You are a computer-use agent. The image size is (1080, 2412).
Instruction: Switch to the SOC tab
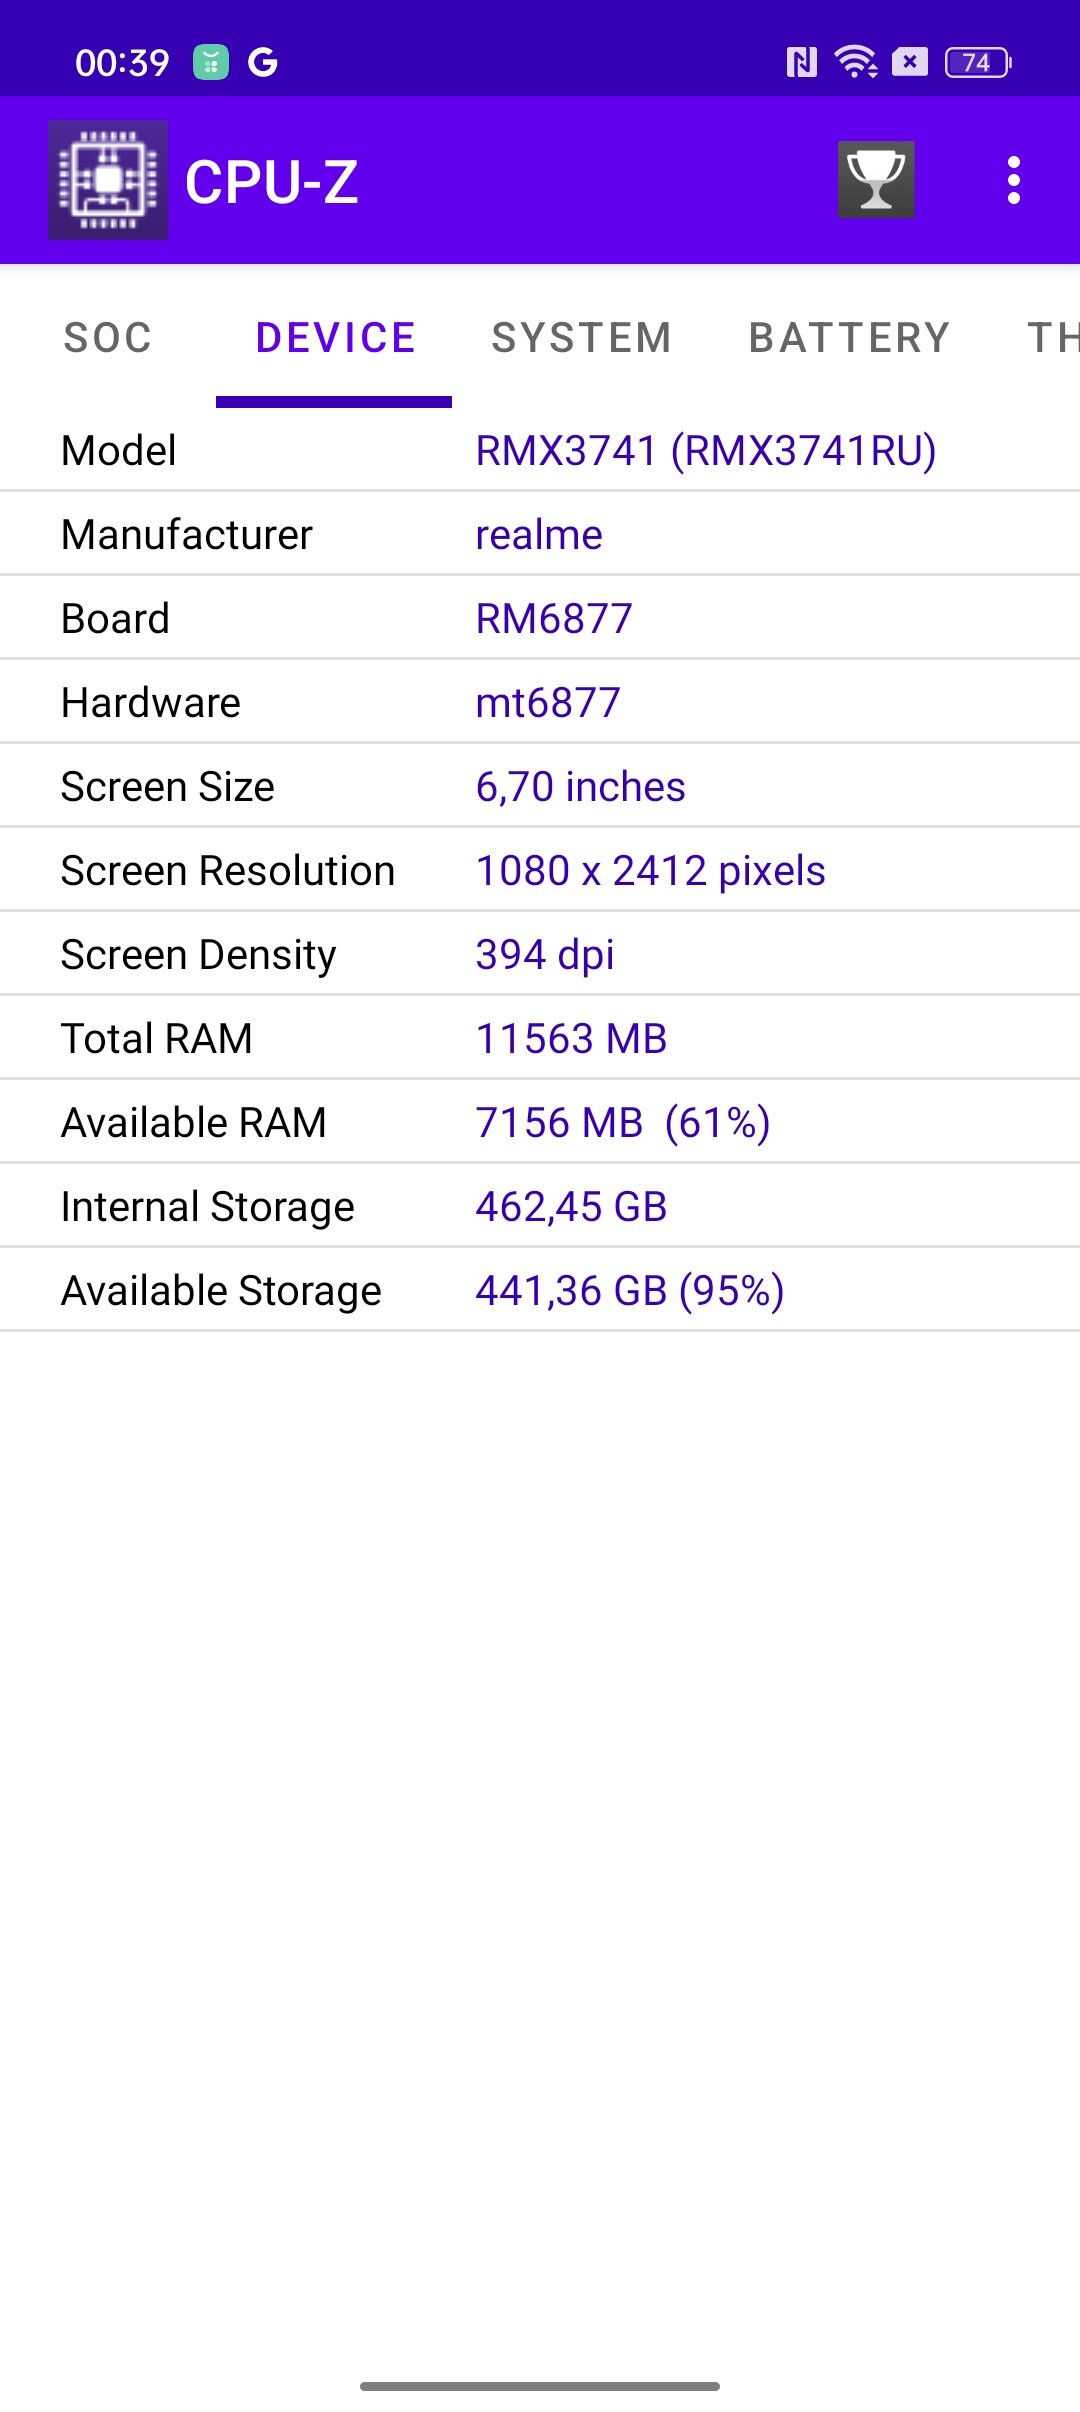108,338
